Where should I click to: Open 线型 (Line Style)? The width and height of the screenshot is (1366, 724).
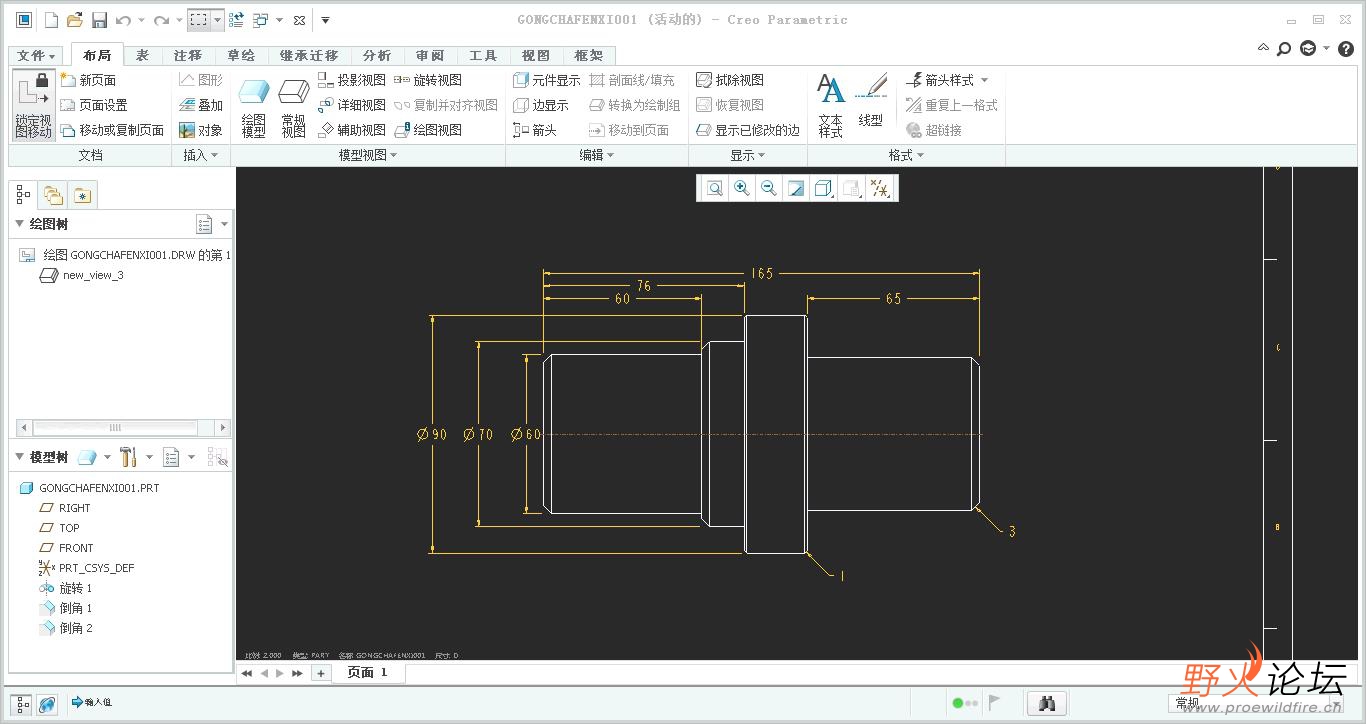click(x=871, y=100)
